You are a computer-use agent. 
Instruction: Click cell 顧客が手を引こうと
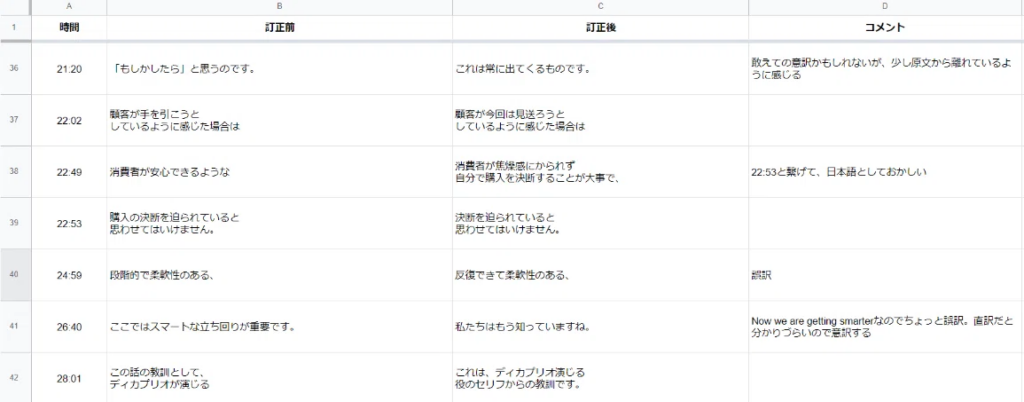point(280,120)
